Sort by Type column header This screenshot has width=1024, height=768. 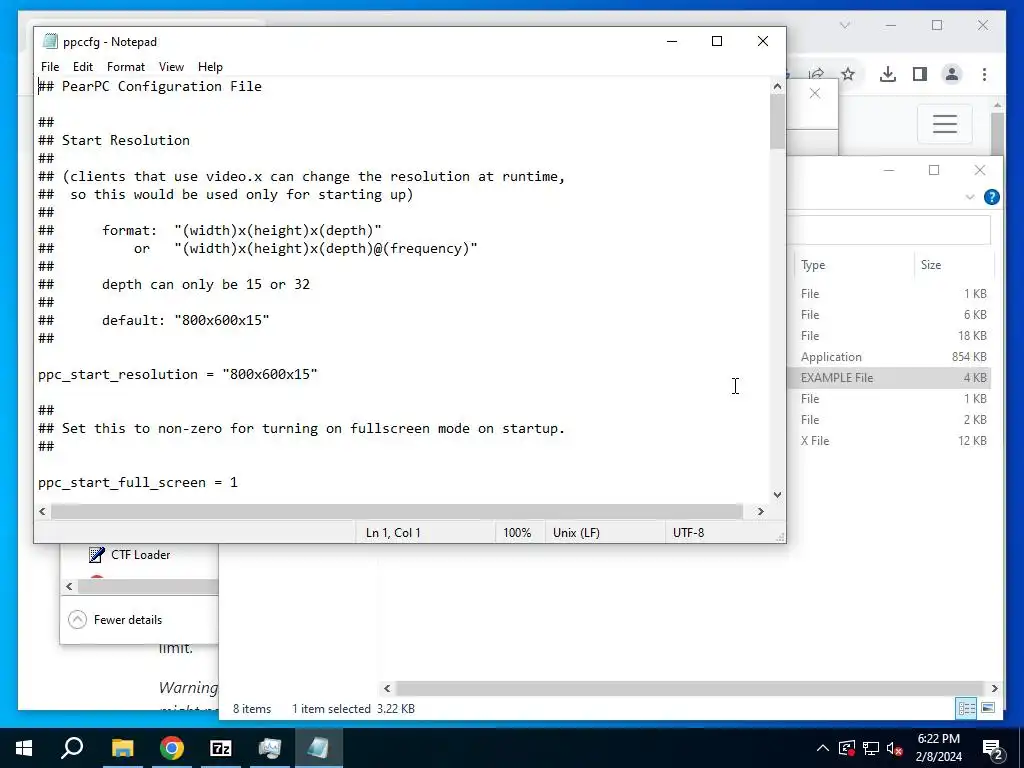click(813, 264)
